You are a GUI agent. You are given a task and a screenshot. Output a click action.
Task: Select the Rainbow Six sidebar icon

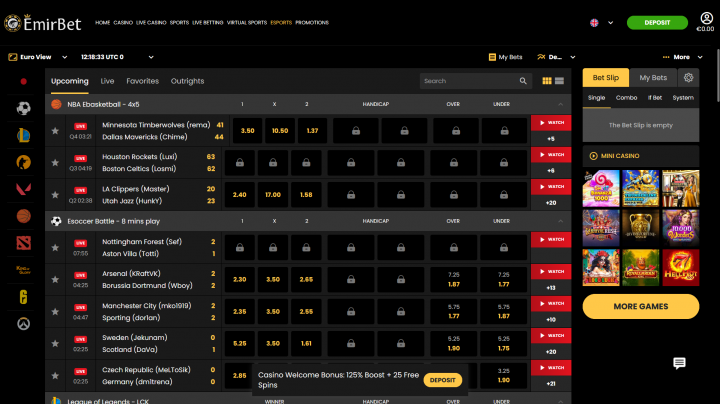tap(23, 297)
